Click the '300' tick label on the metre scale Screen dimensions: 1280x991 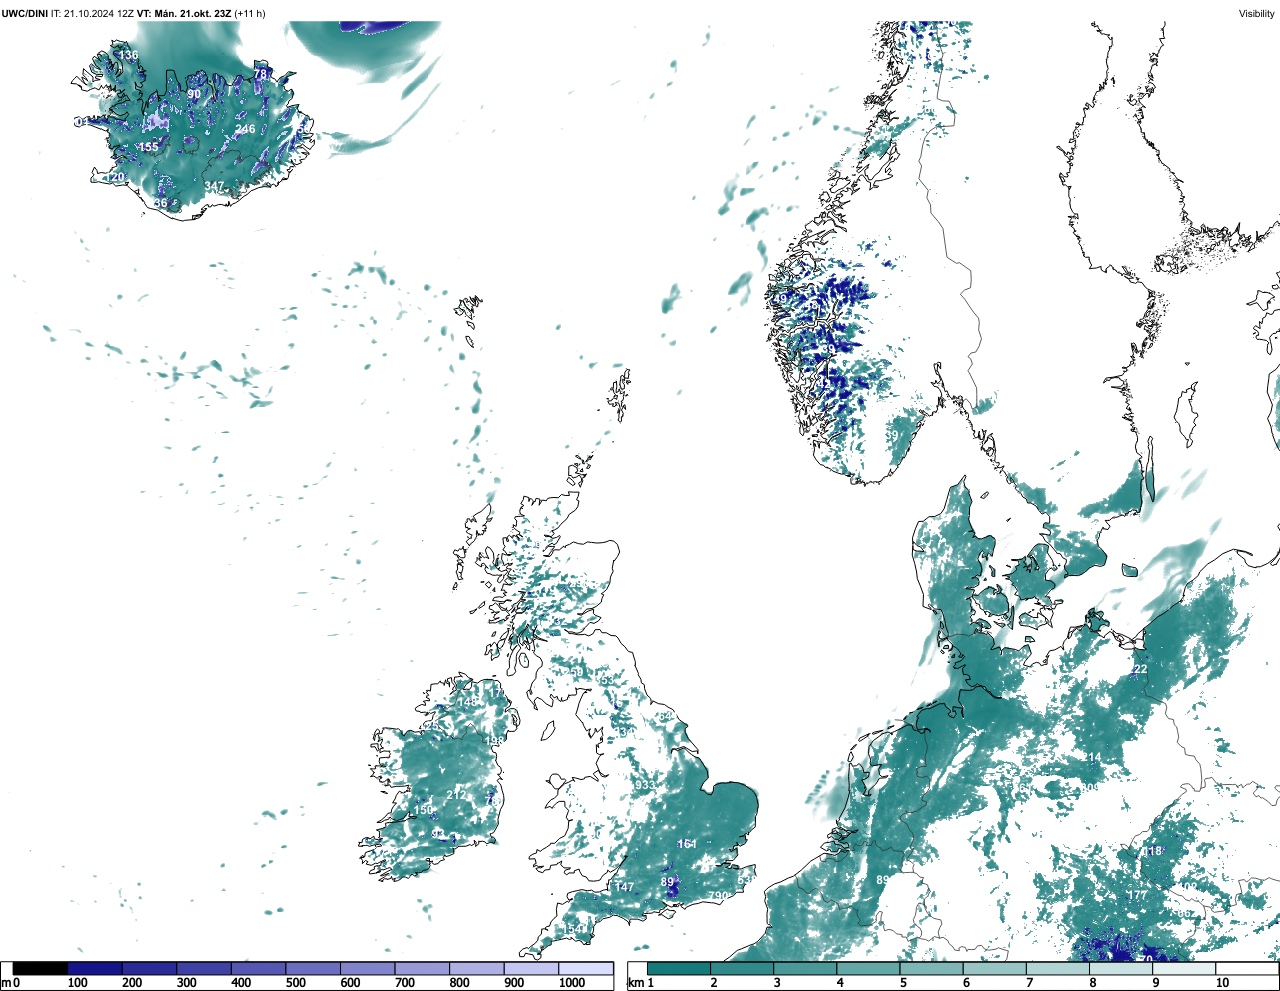coord(186,983)
